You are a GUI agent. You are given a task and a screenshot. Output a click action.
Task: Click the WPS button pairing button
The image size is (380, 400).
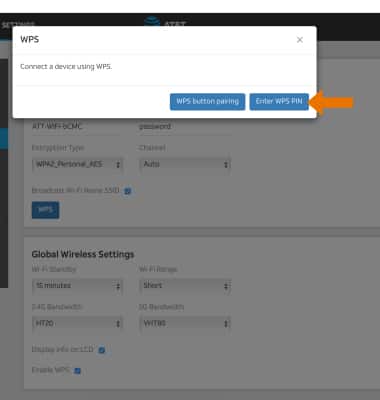[207, 101]
